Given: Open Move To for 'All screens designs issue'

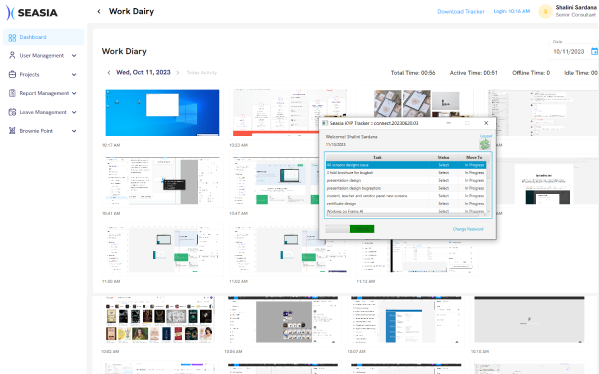Looking at the screenshot, I should tap(474, 165).
